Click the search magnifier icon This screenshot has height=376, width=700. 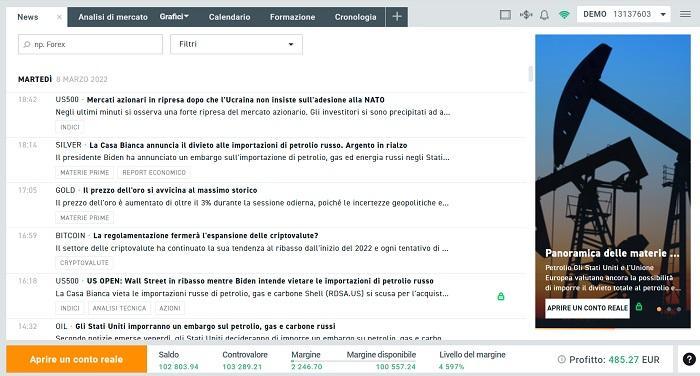[x=27, y=44]
